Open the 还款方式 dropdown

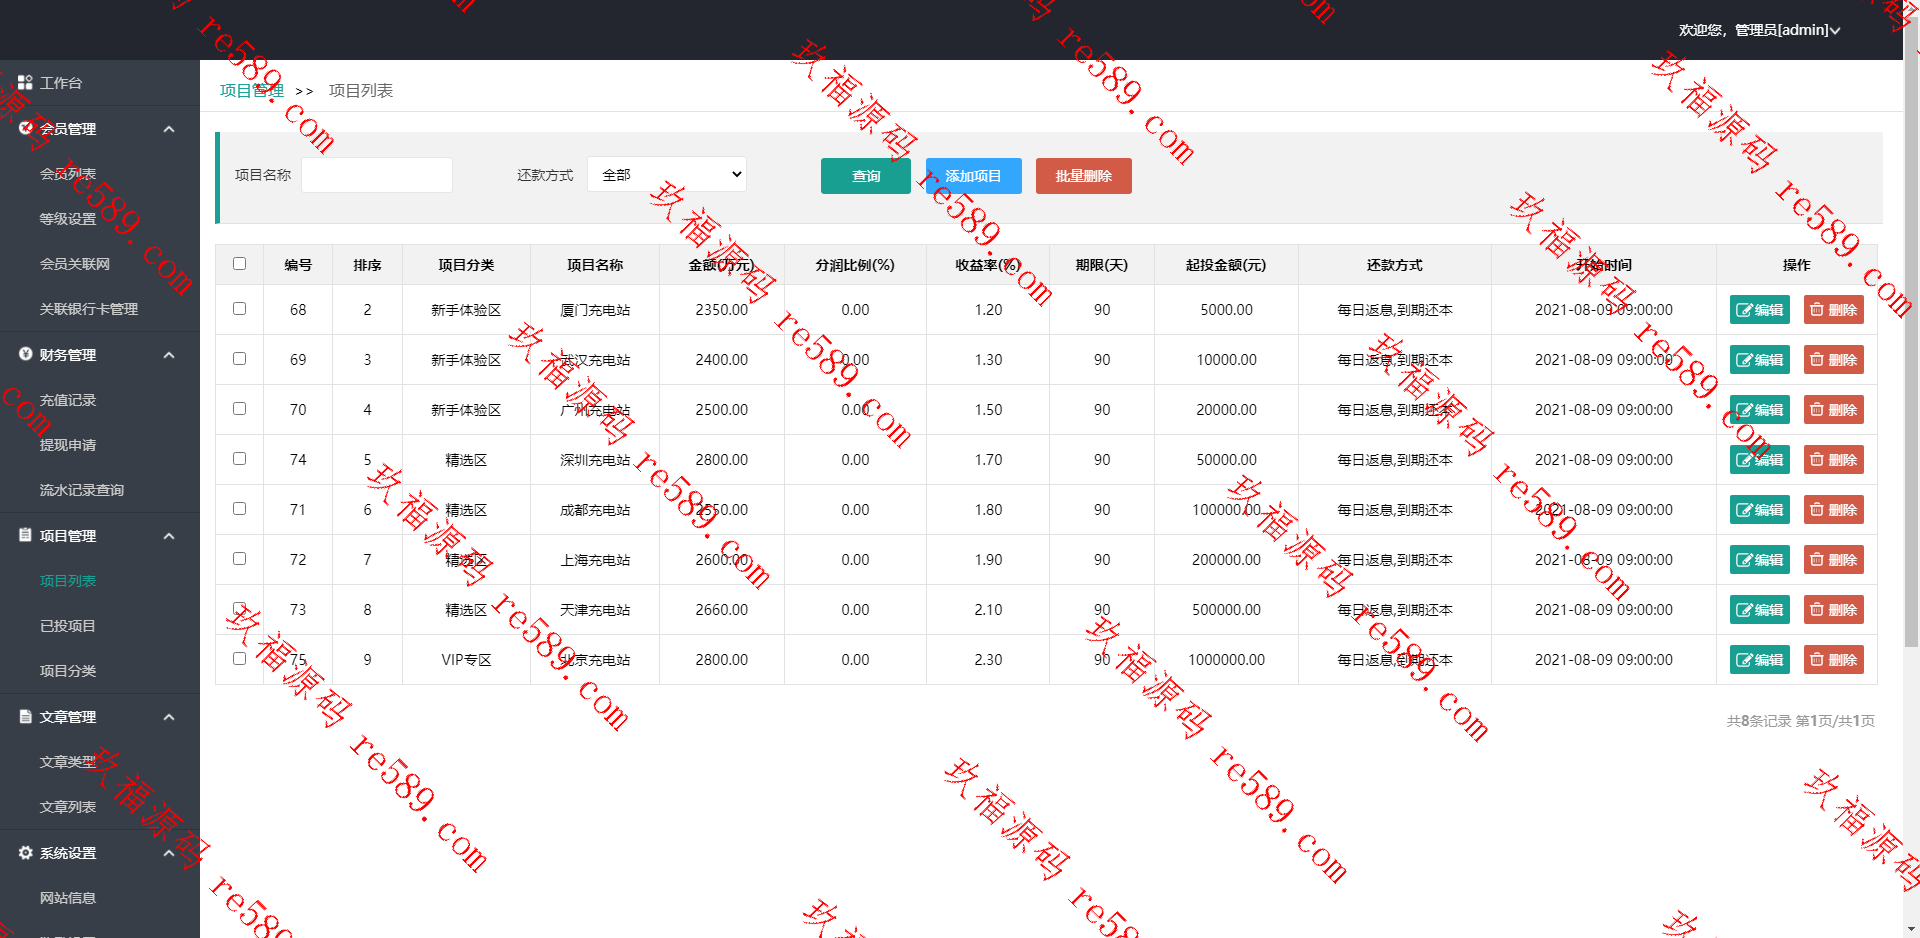point(667,175)
